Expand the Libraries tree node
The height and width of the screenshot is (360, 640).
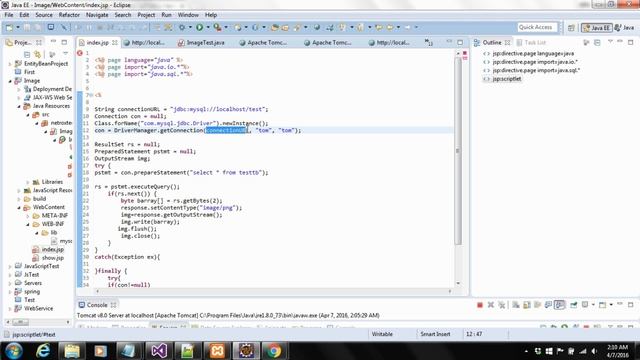point(28,182)
